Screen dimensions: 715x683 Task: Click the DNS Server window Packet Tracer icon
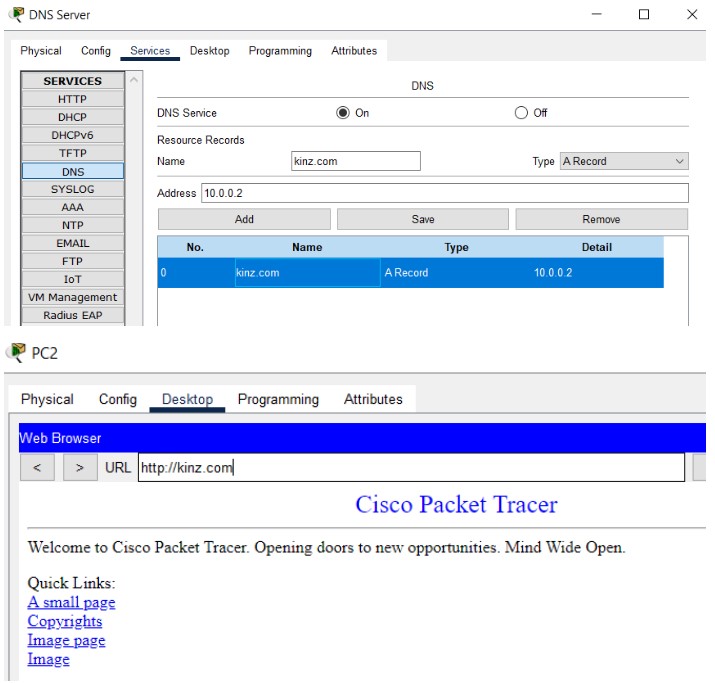click(x=17, y=15)
